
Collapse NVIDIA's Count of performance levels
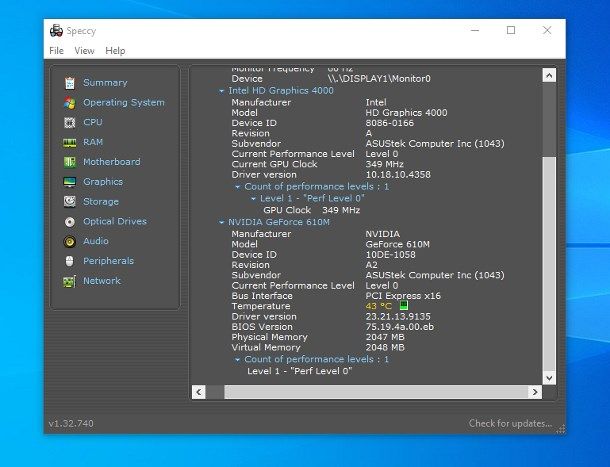pyautogui.click(x=237, y=360)
